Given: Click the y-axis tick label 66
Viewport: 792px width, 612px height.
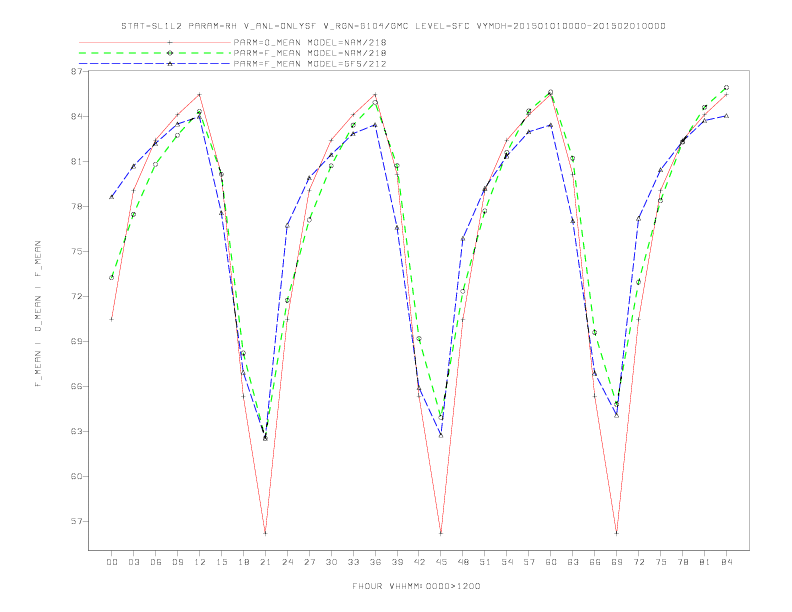Looking at the screenshot, I should (76, 386).
